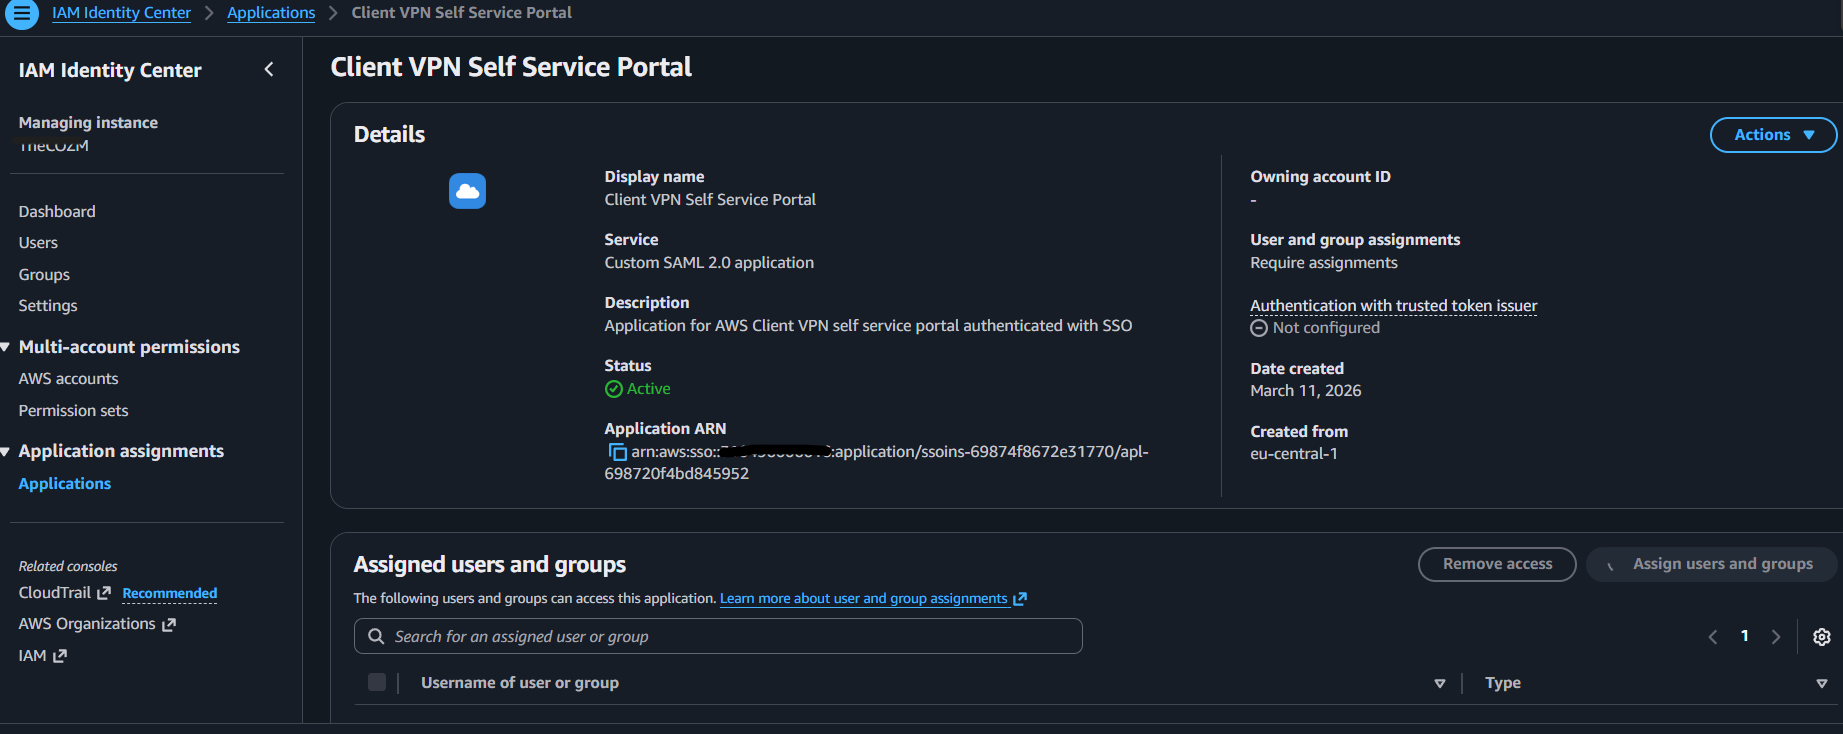Open the CloudTrail related console link
Viewport: 1843px width, 734px height.
(55, 593)
